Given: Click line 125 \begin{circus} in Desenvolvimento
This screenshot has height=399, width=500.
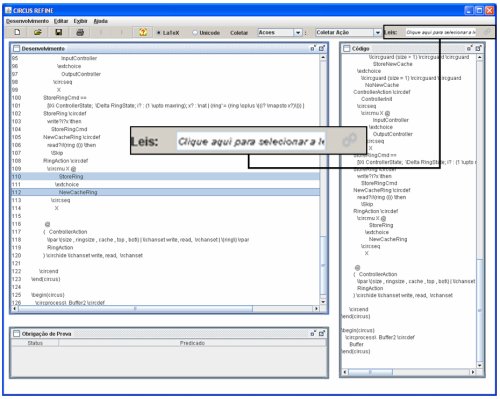Looking at the screenshot, I should pos(48,295).
